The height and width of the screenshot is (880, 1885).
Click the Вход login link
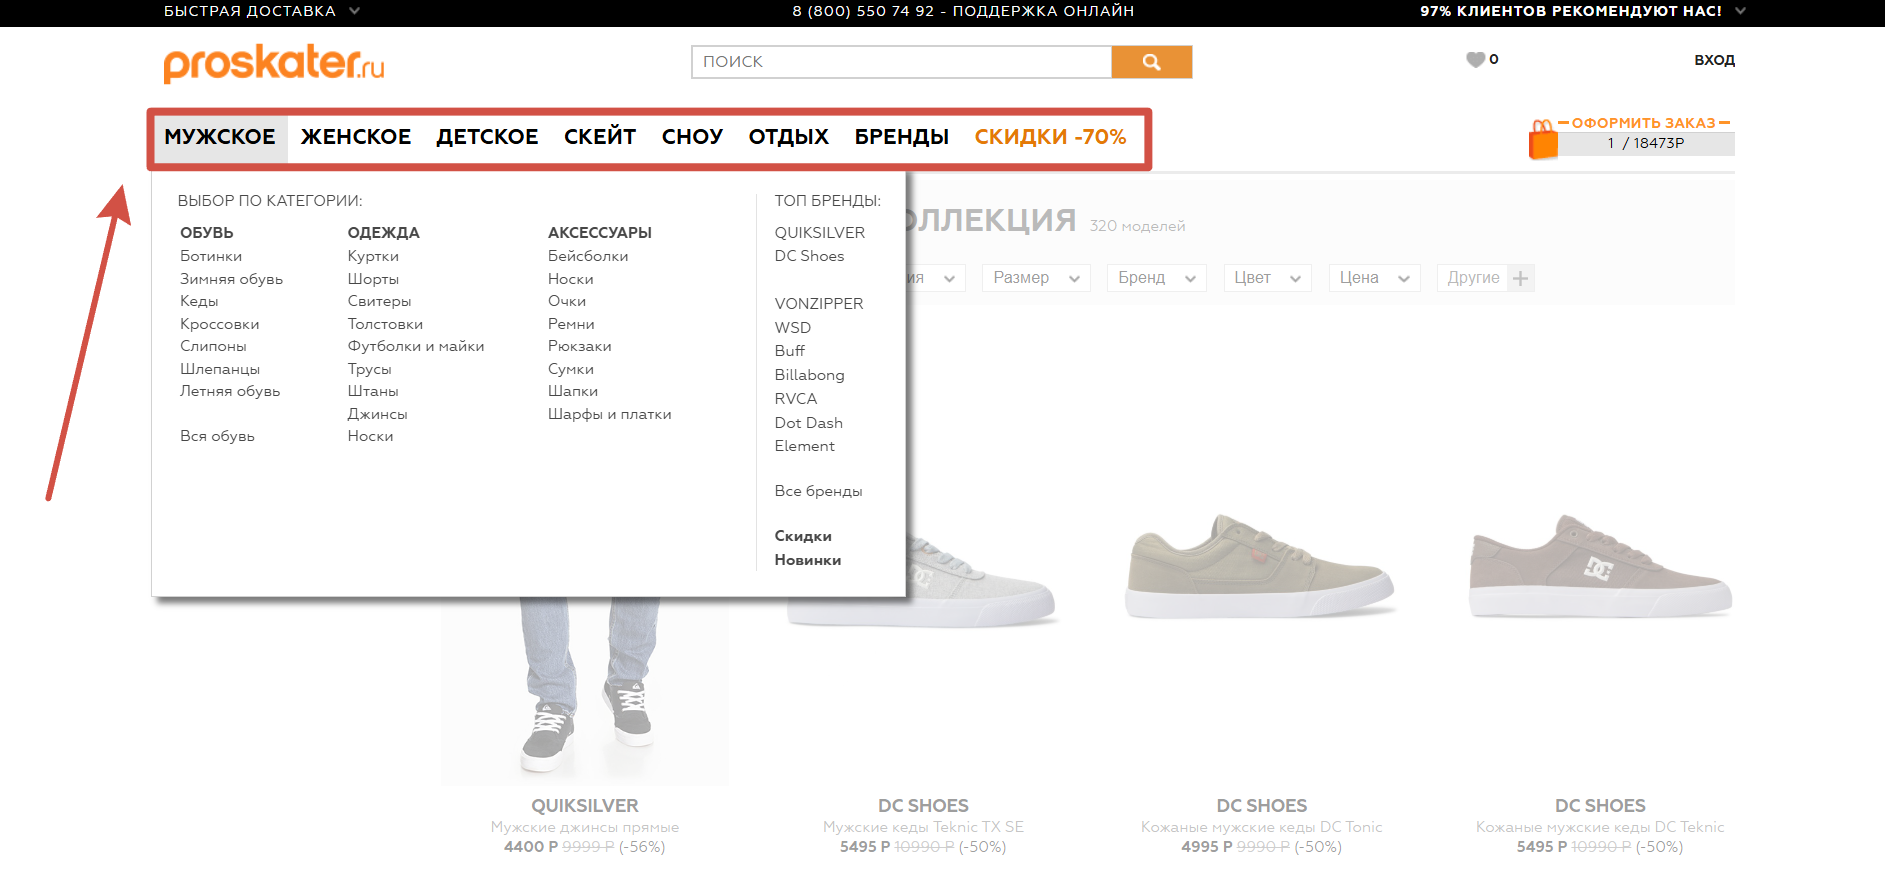pyautogui.click(x=1714, y=60)
